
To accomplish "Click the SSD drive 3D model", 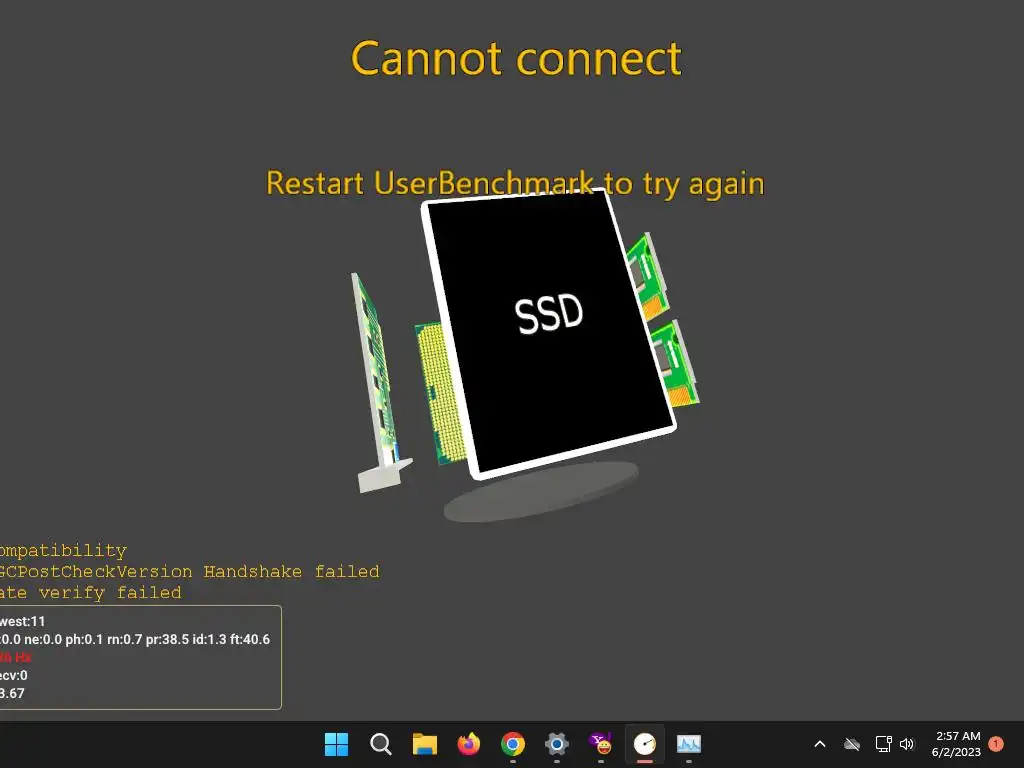I will point(549,333).
